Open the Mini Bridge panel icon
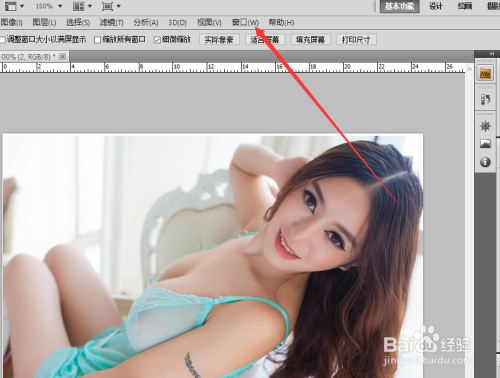The width and height of the screenshot is (500, 378). [485, 73]
